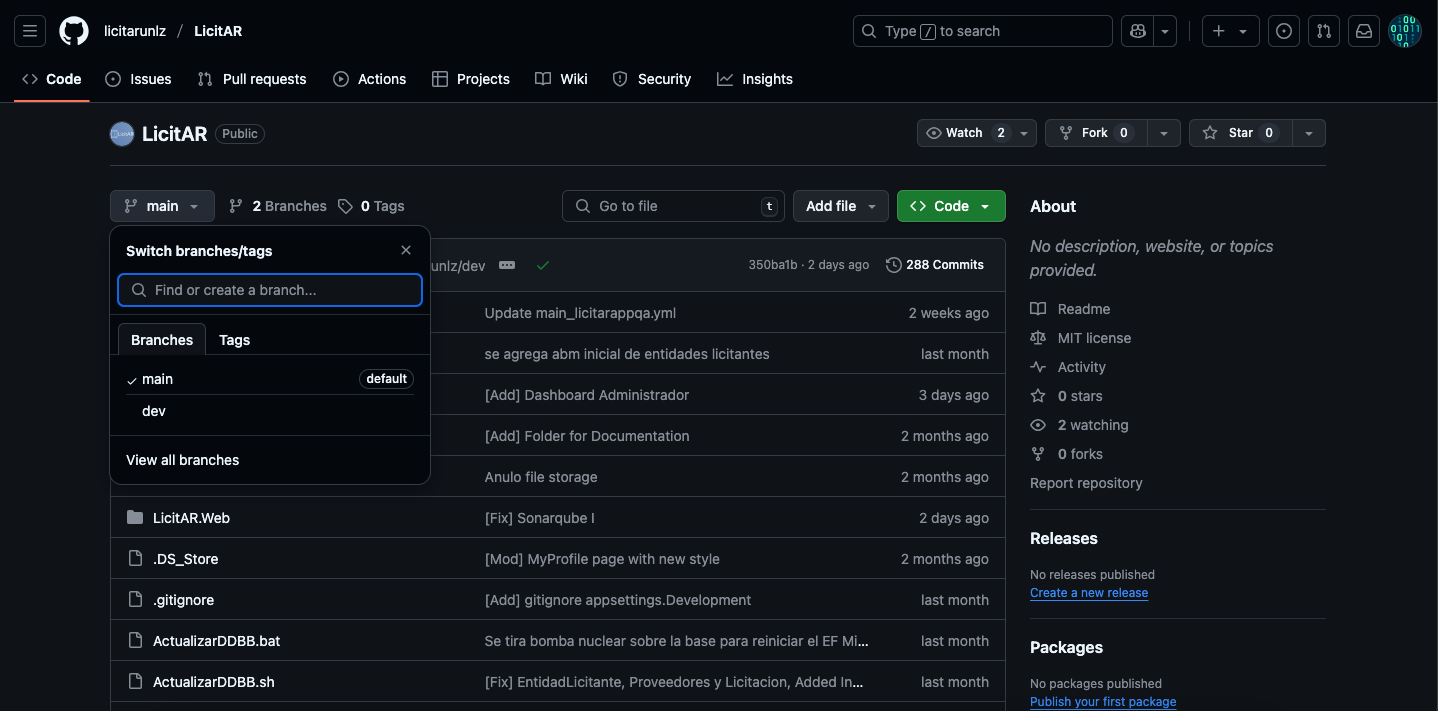Click the eye icon beside 2 watching
1438x711 pixels.
[1038, 425]
